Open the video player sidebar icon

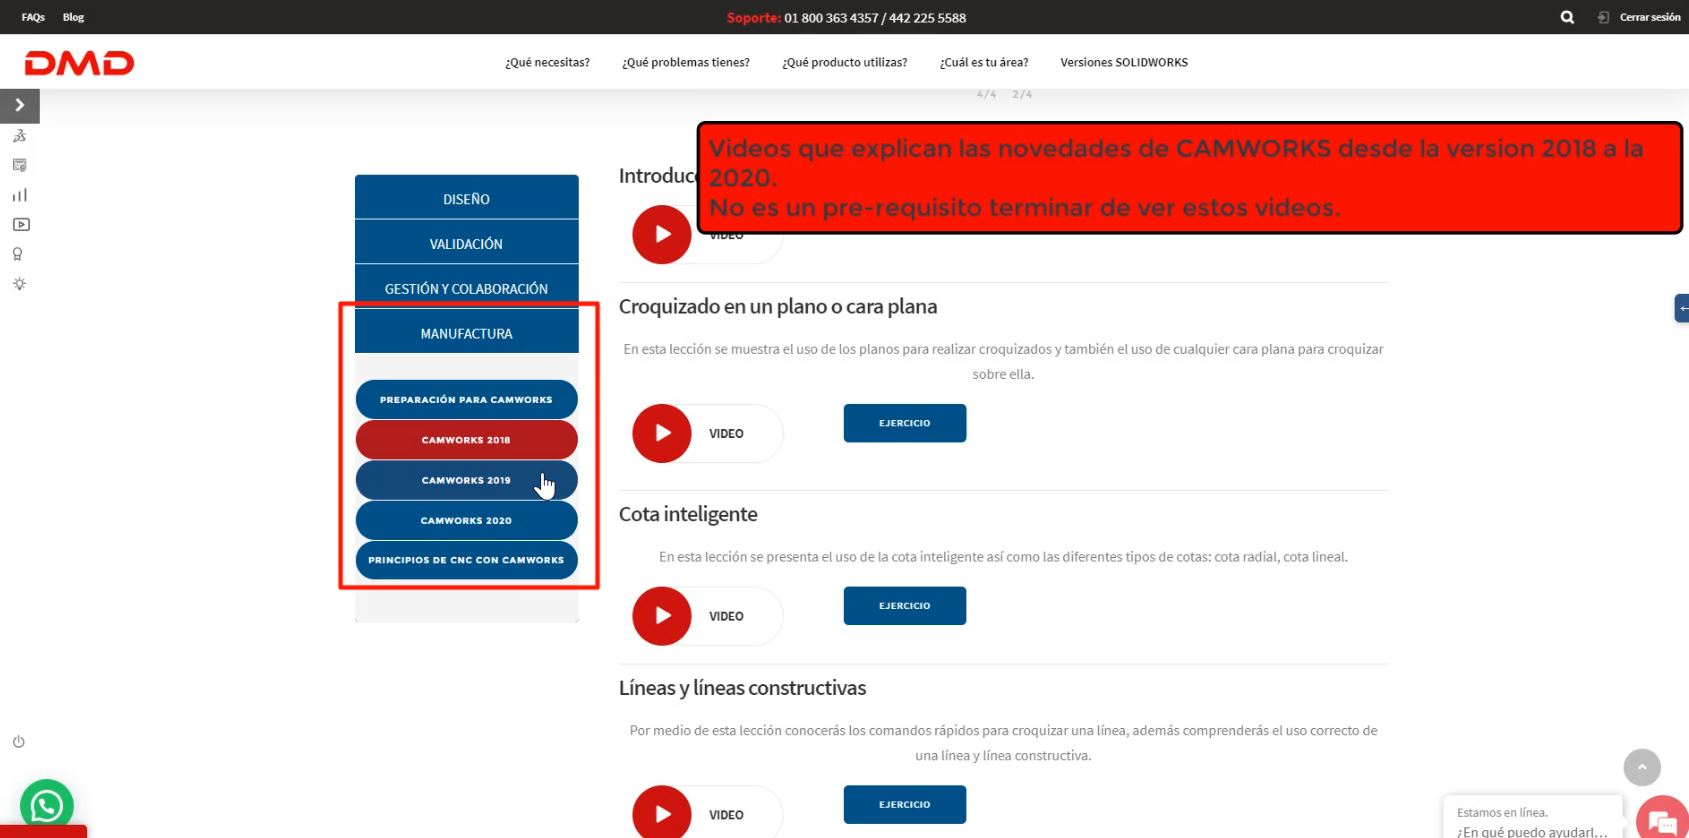pyautogui.click(x=20, y=225)
